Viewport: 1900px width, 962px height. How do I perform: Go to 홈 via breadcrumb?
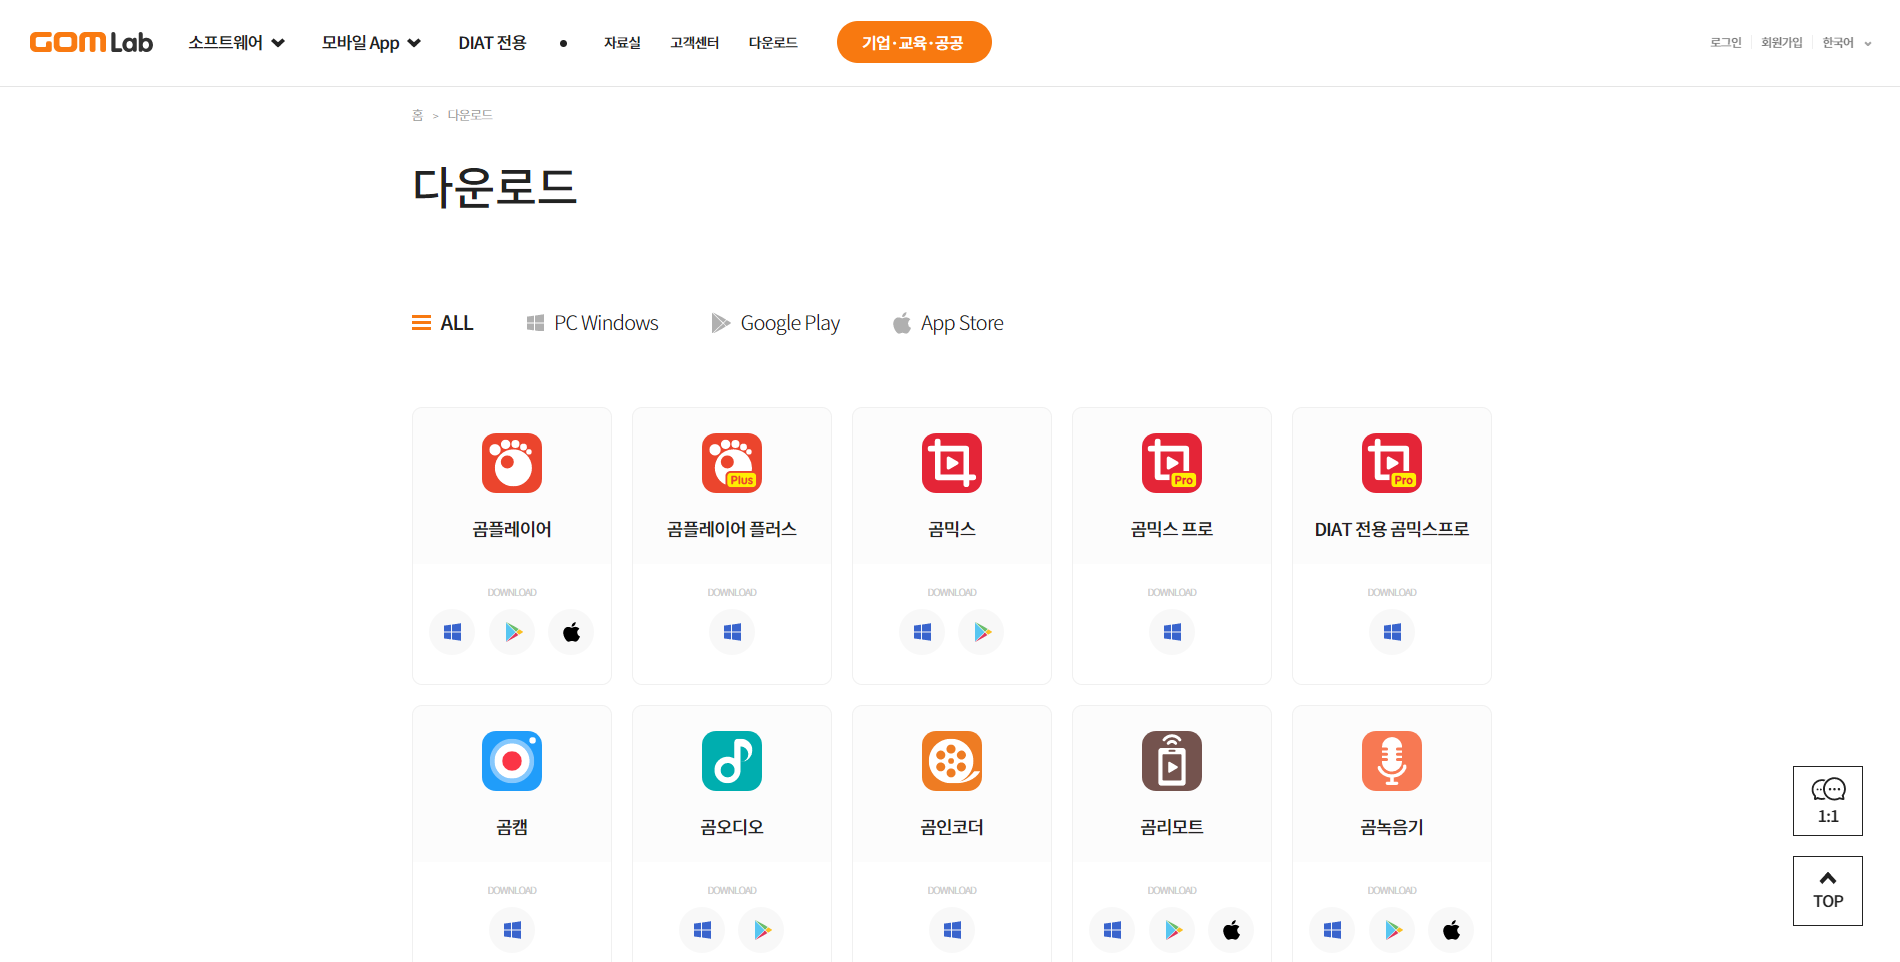[418, 115]
